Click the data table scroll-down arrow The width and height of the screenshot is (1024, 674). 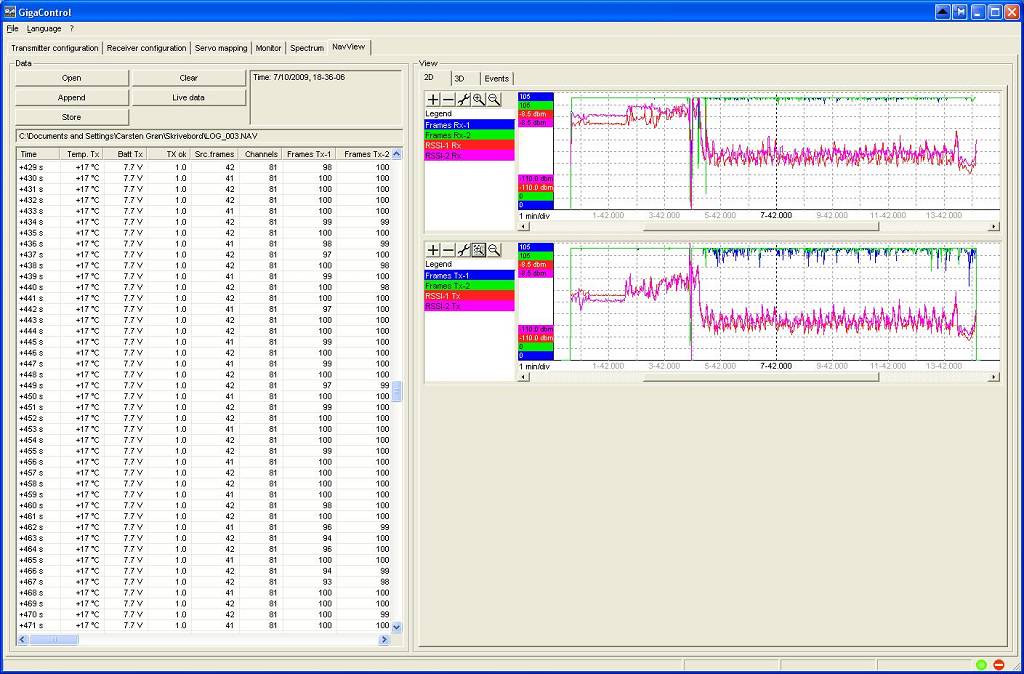(396, 627)
